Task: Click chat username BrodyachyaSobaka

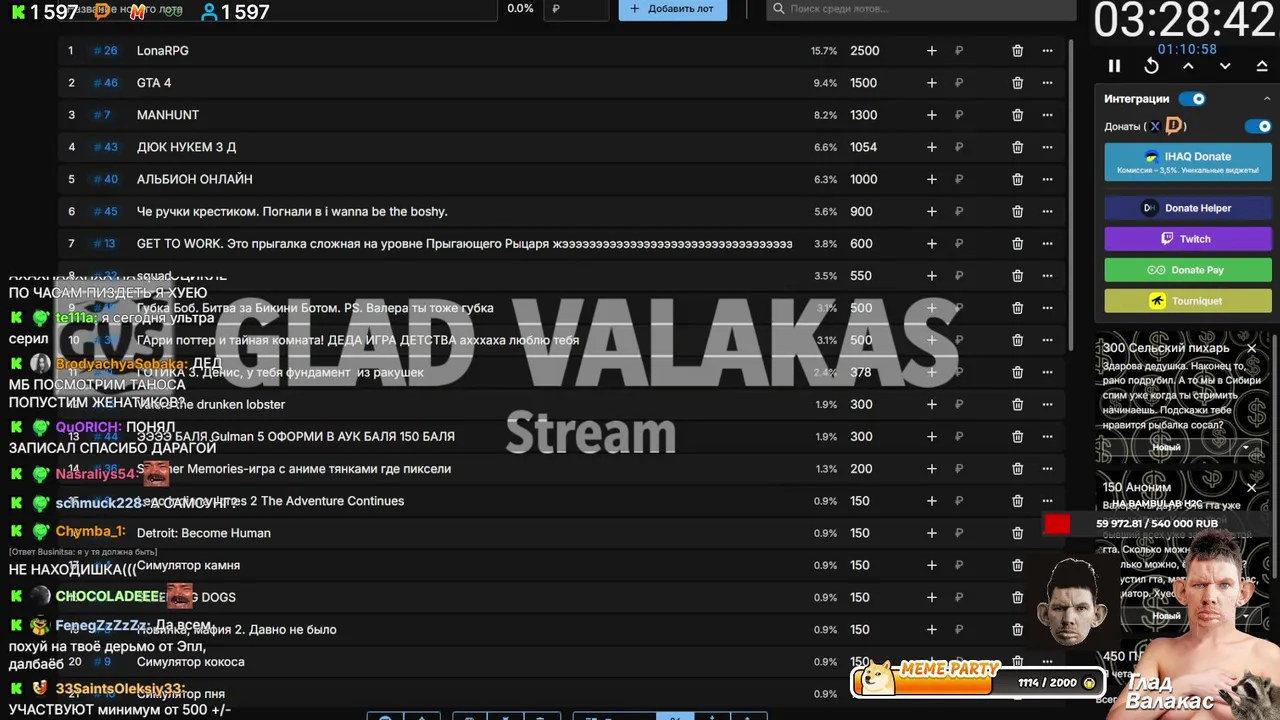Action: click(120, 364)
